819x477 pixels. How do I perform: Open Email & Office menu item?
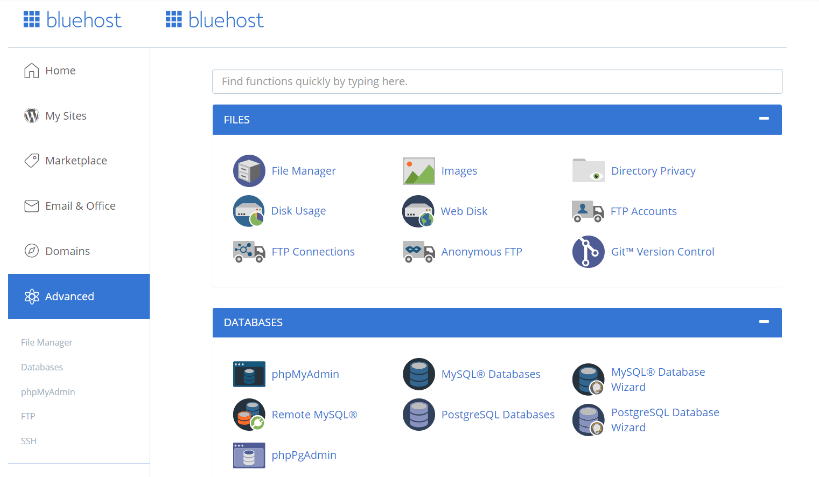[x=79, y=206]
